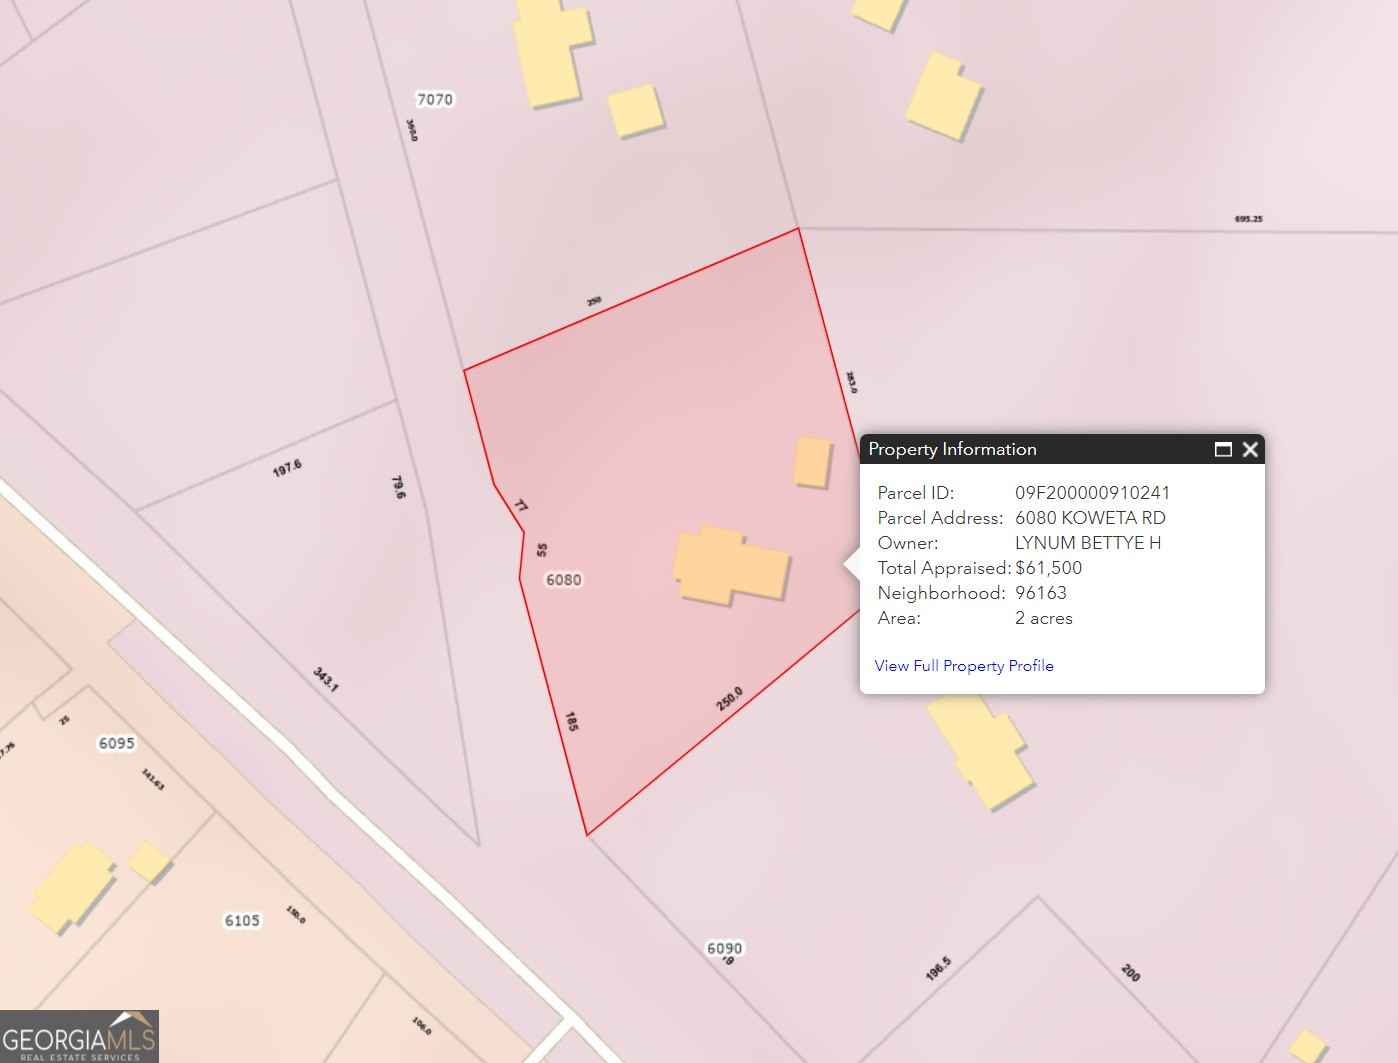This screenshot has height=1063, width=1398.
Task: Close the Property Information popup
Action: click(x=1249, y=449)
